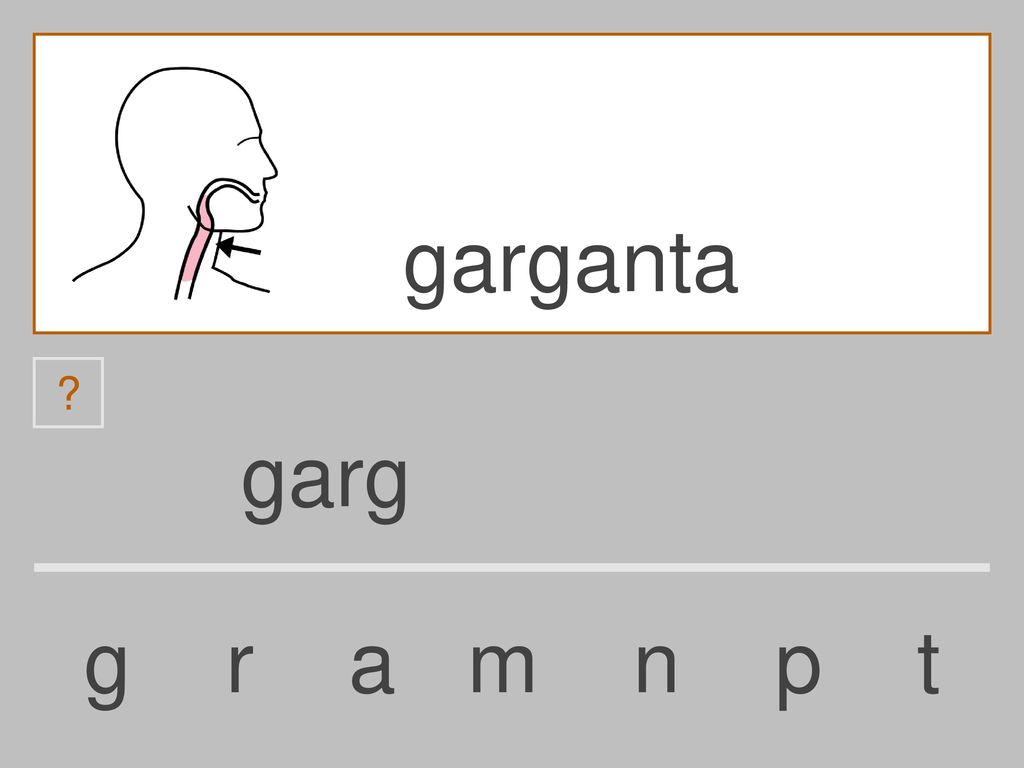The image size is (1024, 768).
Task: Tap the pink highlighted throat passage
Action: (x=195, y=240)
